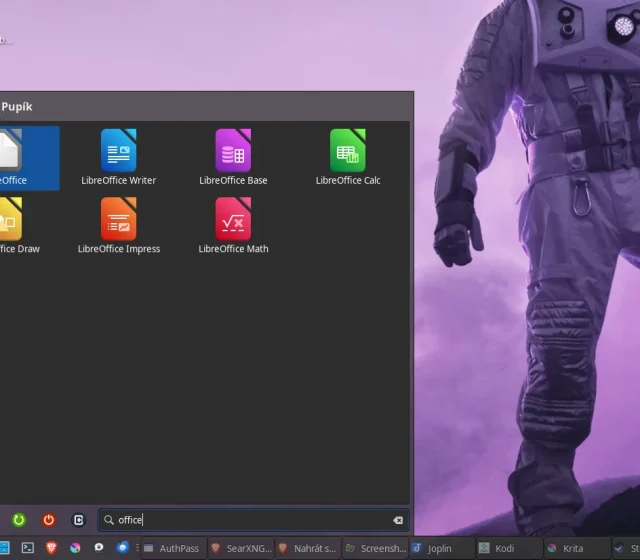Image resolution: width=640 pixels, height=560 pixels.
Task: Open the LibreOffice Base application
Action: pyautogui.click(x=233, y=158)
